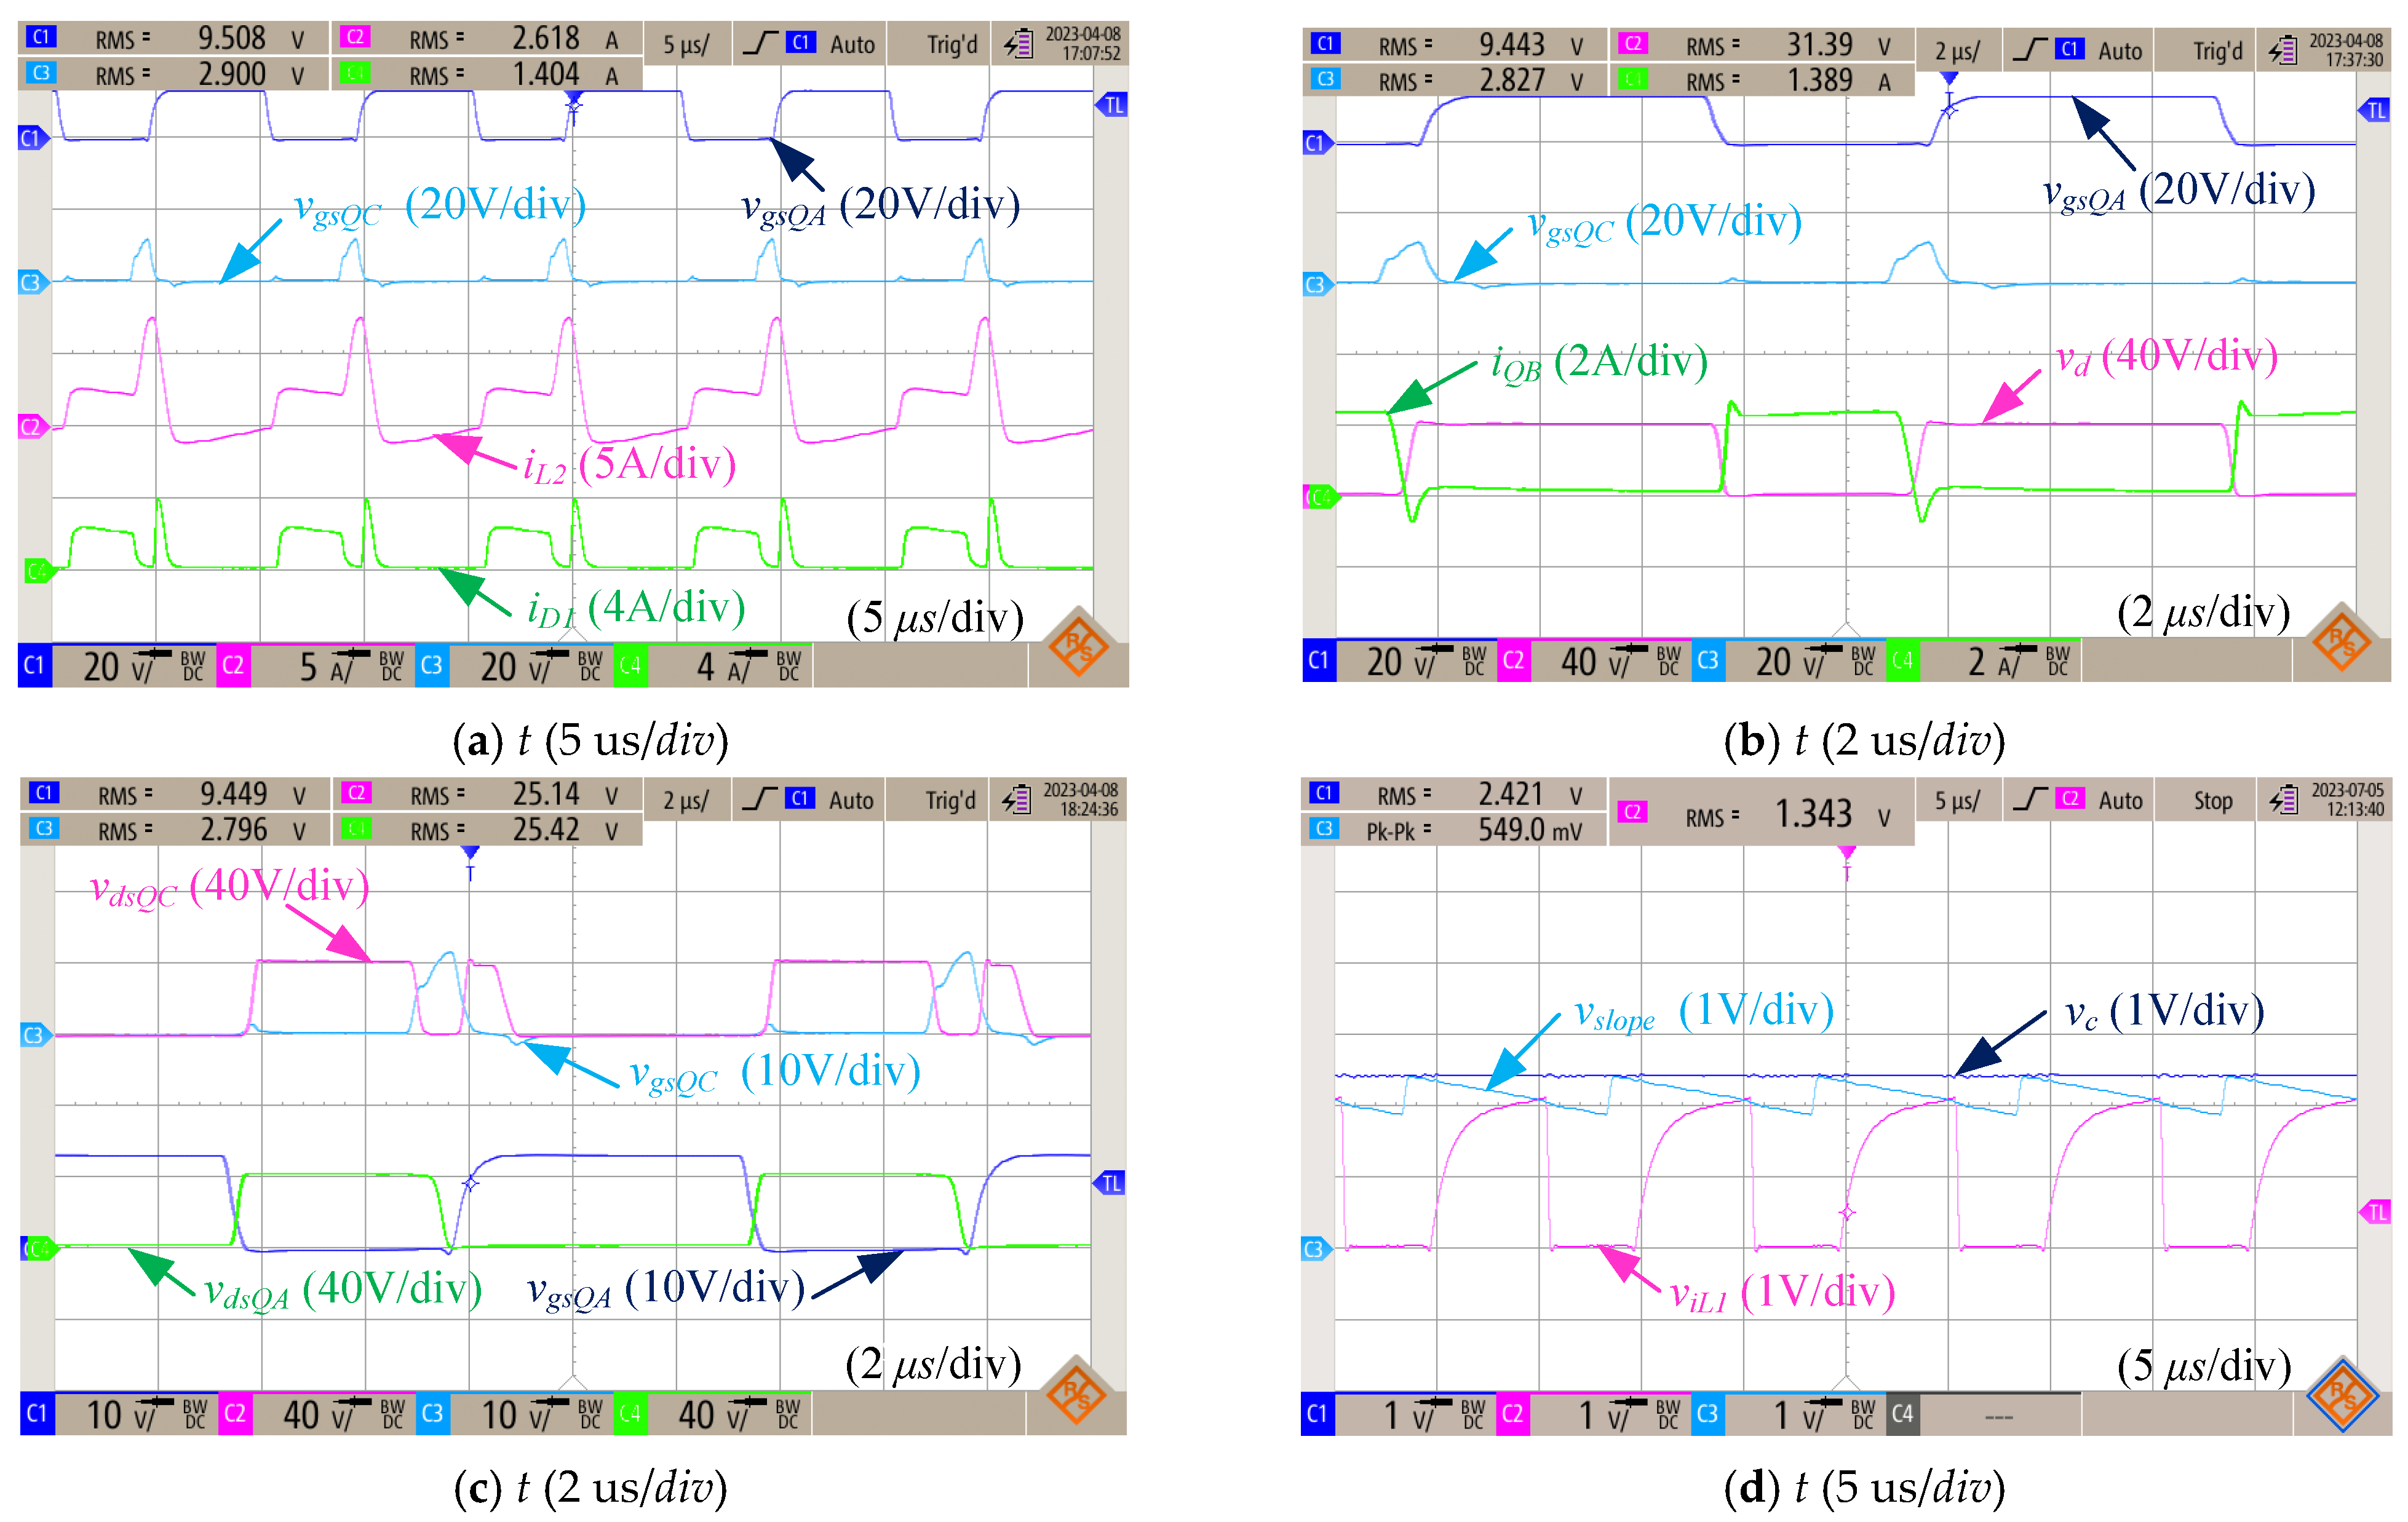This screenshot has width=2408, height=1522.
Task: Click the Trig'd status in panel (b)
Action: [2217, 51]
